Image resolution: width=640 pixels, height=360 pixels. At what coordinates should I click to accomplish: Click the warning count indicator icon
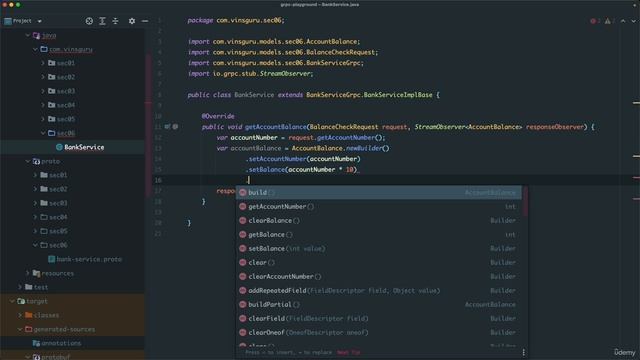pyautogui.click(x=608, y=21)
